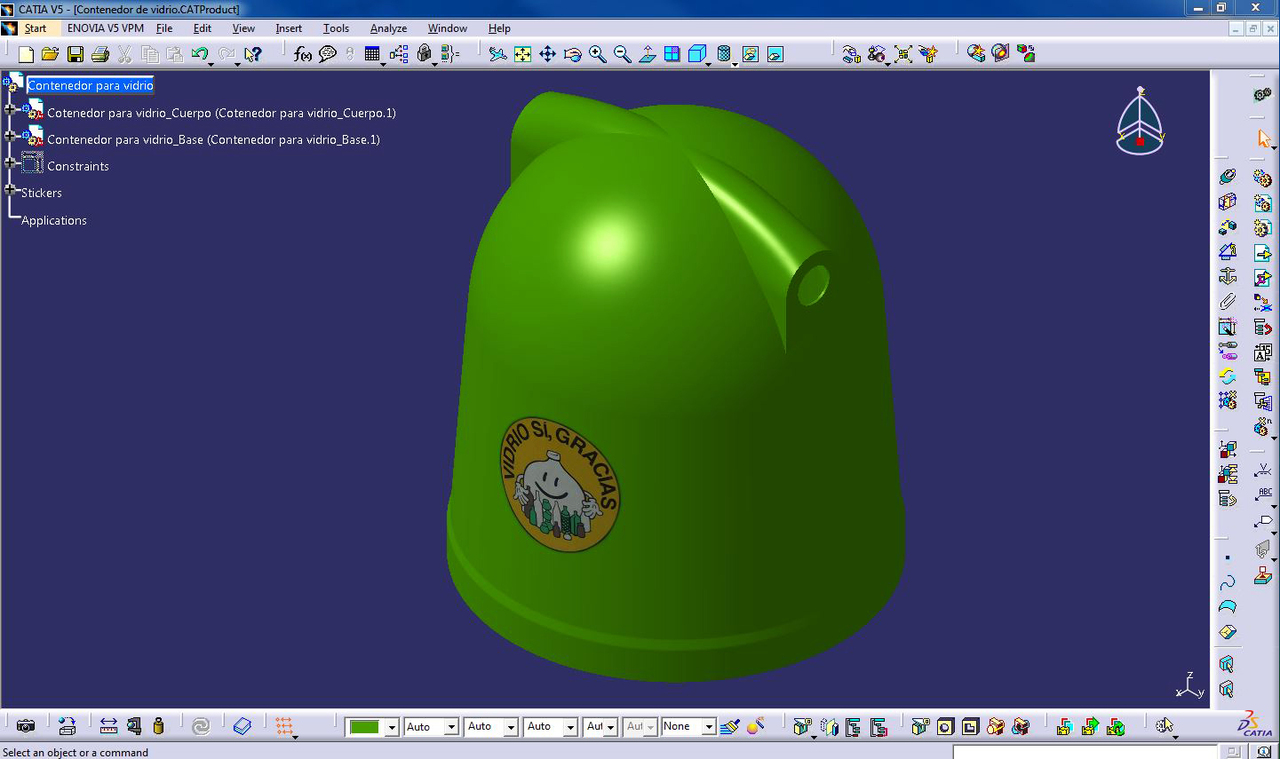Expand the Contenedor para vidrio_Cuerpo node
This screenshot has width=1280, height=759.
pyautogui.click(x=11, y=109)
